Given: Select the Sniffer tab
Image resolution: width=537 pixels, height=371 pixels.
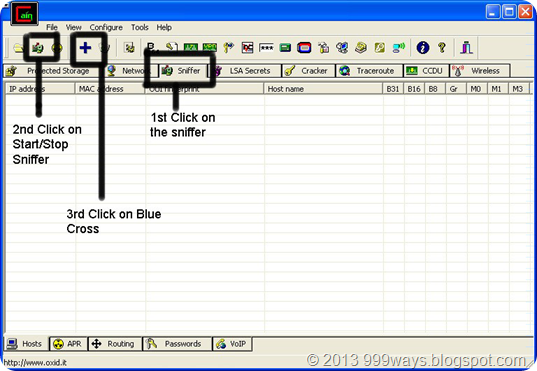Looking at the screenshot, I should pos(183,71).
